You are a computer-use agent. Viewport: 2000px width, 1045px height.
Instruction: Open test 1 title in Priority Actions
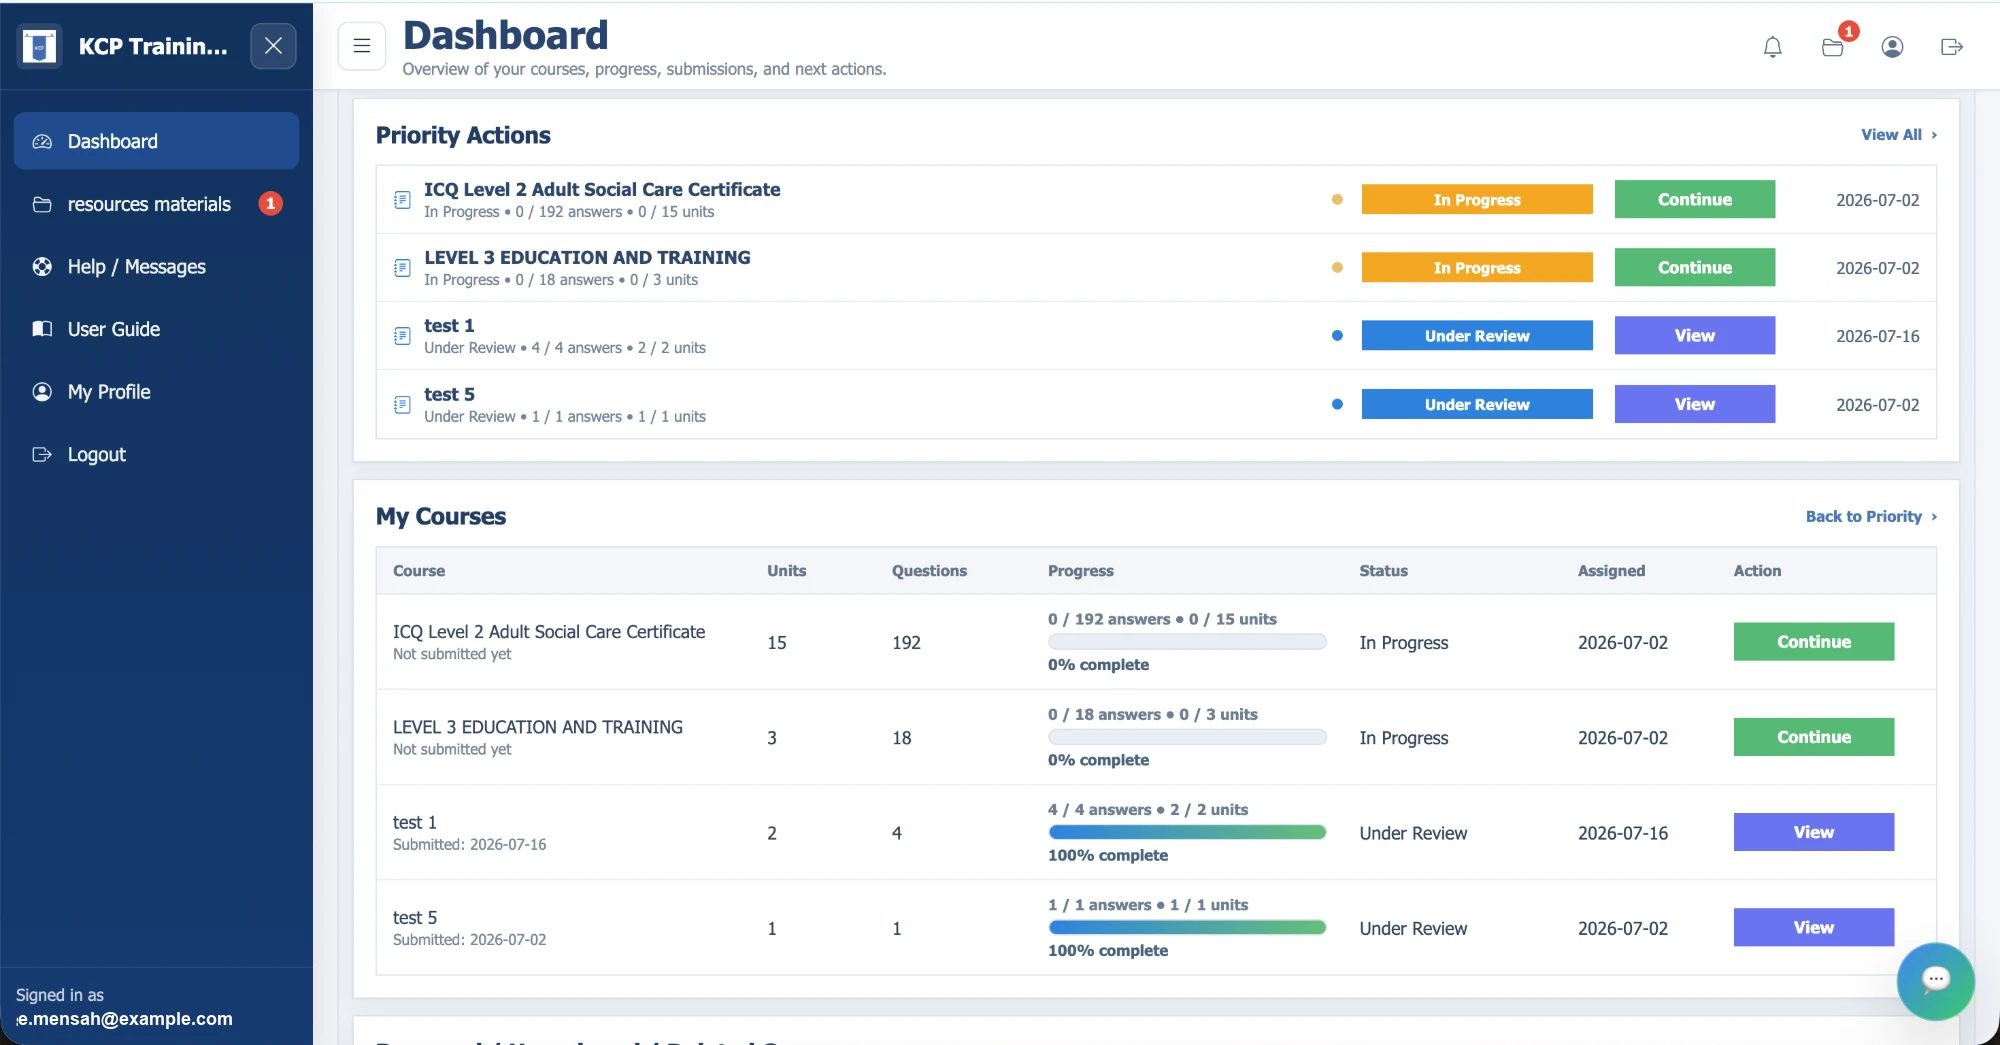tap(449, 325)
